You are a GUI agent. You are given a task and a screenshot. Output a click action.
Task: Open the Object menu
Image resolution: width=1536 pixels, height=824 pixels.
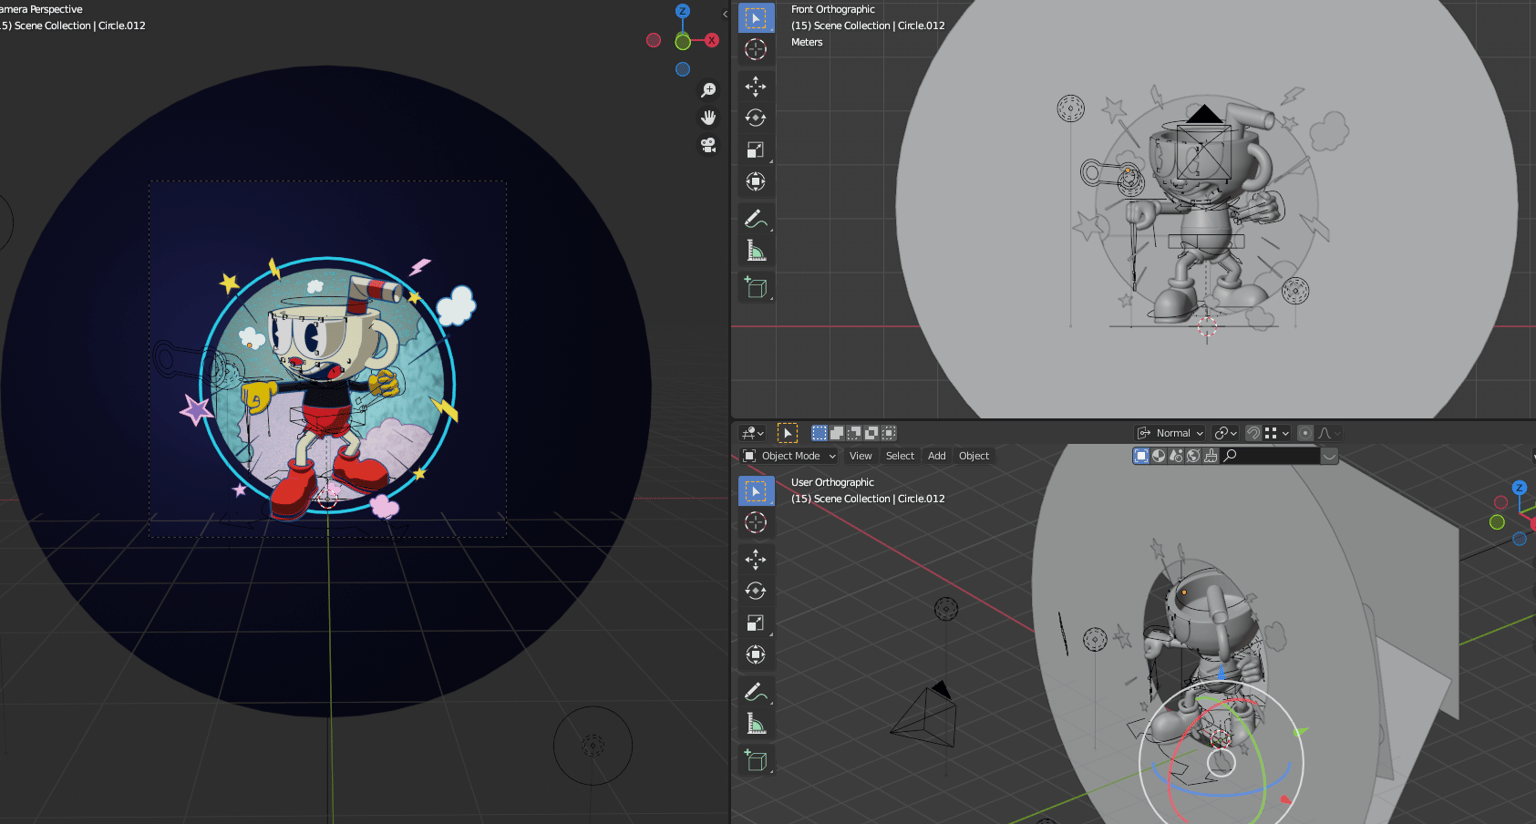[x=974, y=456]
